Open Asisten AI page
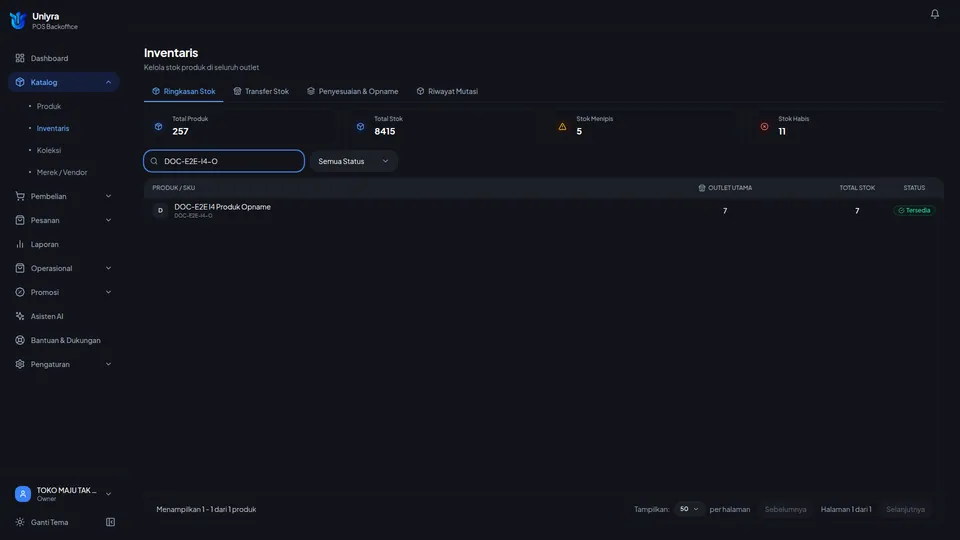 pyautogui.click(x=64, y=316)
